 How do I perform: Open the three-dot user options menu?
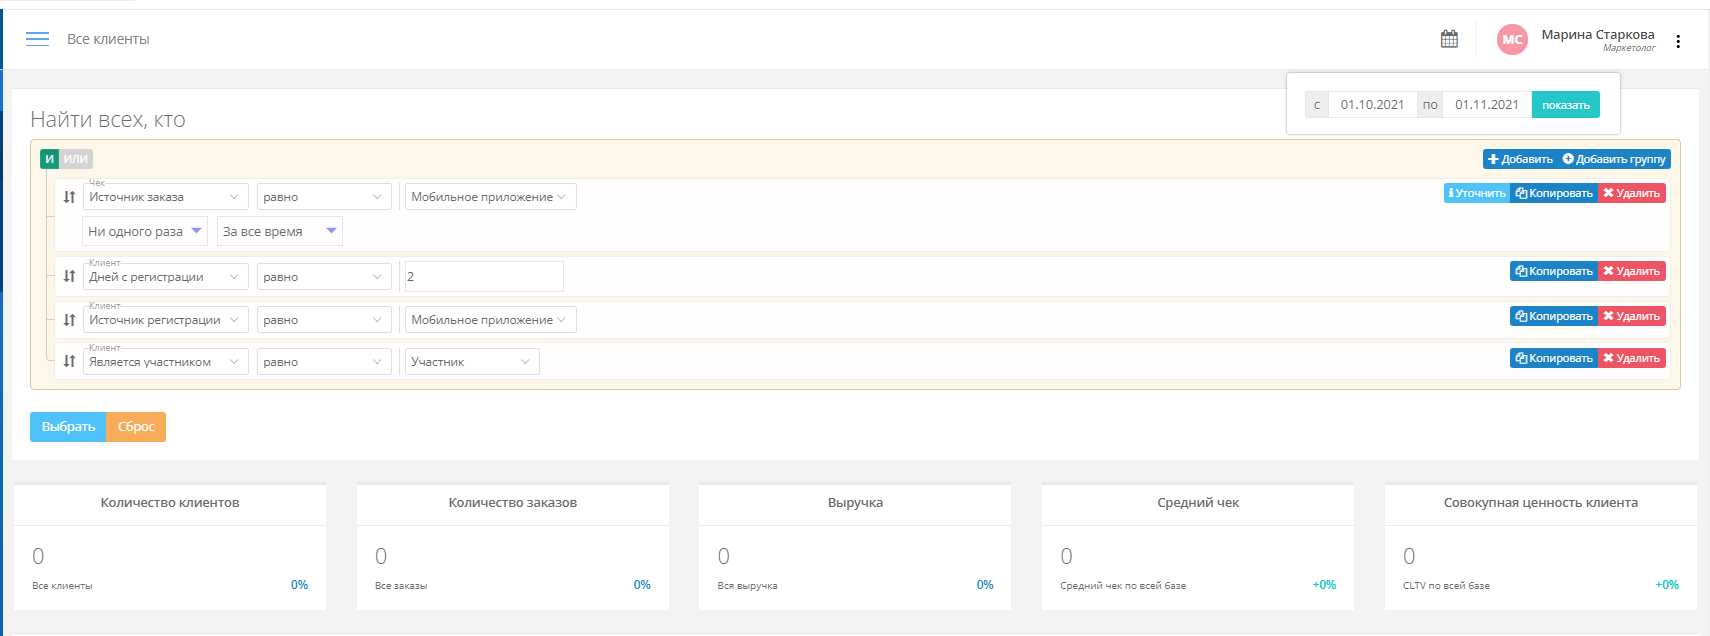(x=1678, y=41)
